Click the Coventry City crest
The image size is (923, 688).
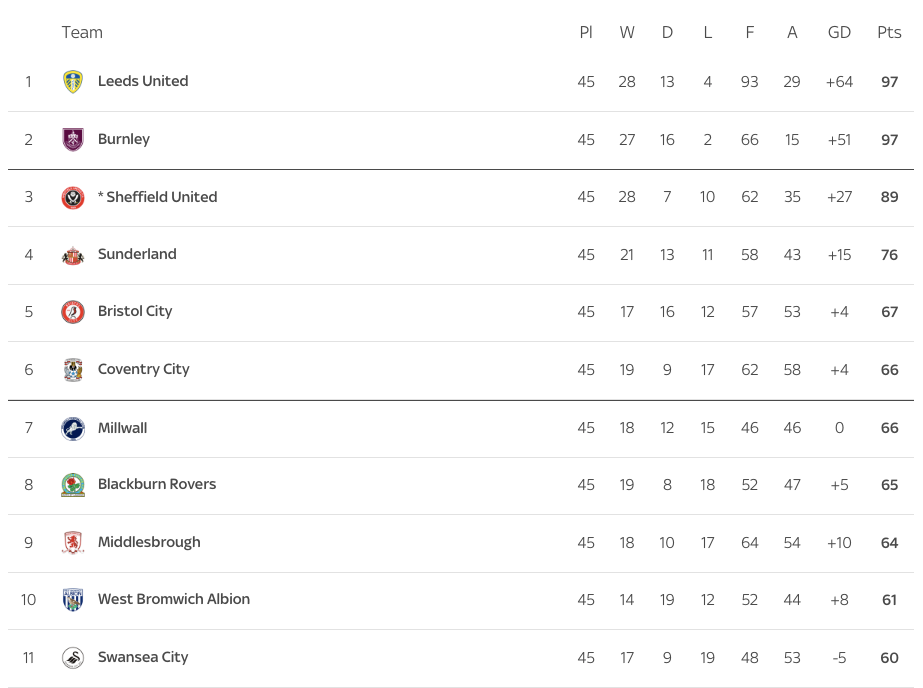coord(73,370)
